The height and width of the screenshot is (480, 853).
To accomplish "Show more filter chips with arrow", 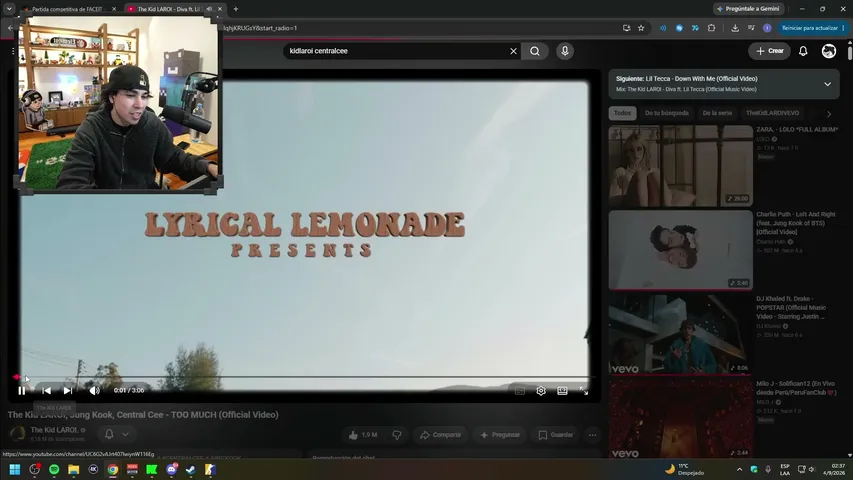I will (829, 114).
